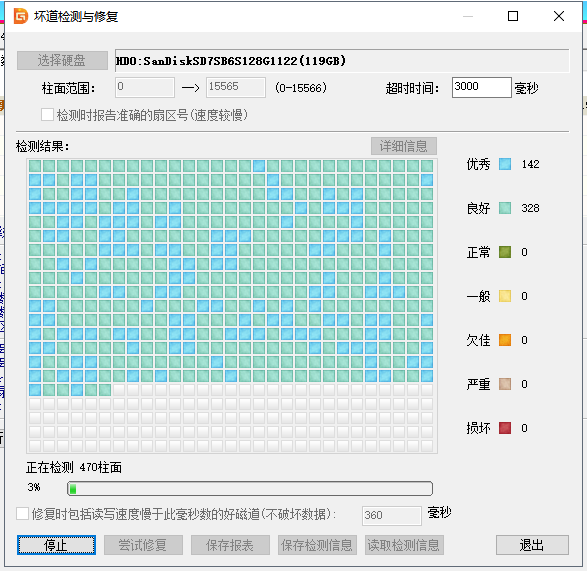Click the 一般 yellow legend swatch
The height and width of the screenshot is (571, 587).
tap(505, 296)
